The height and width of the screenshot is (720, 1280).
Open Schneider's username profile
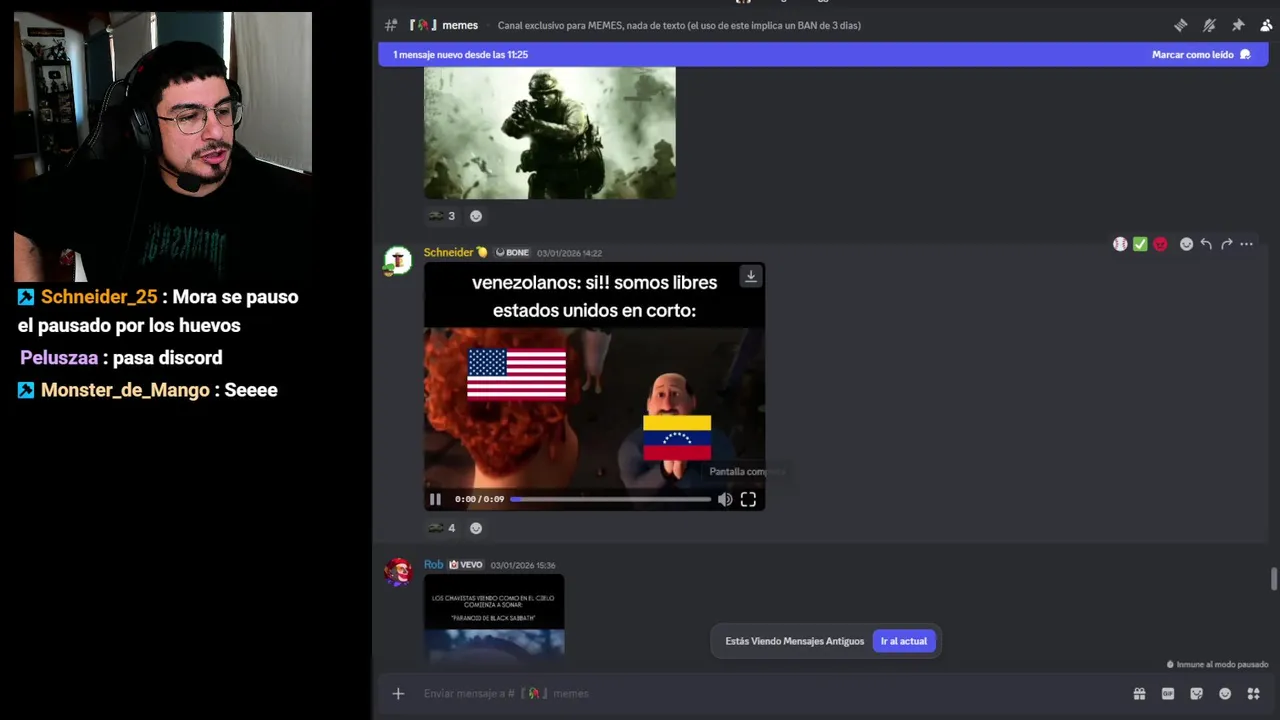point(448,252)
